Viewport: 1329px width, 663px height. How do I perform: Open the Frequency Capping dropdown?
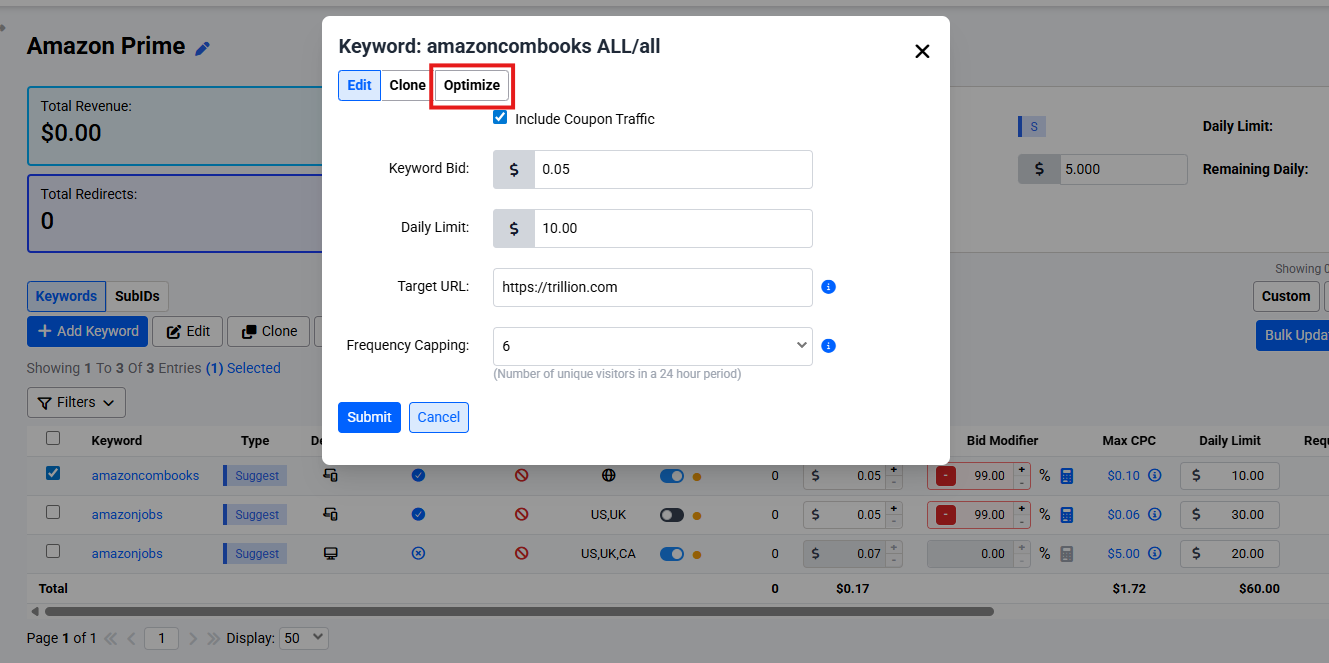[x=652, y=346]
